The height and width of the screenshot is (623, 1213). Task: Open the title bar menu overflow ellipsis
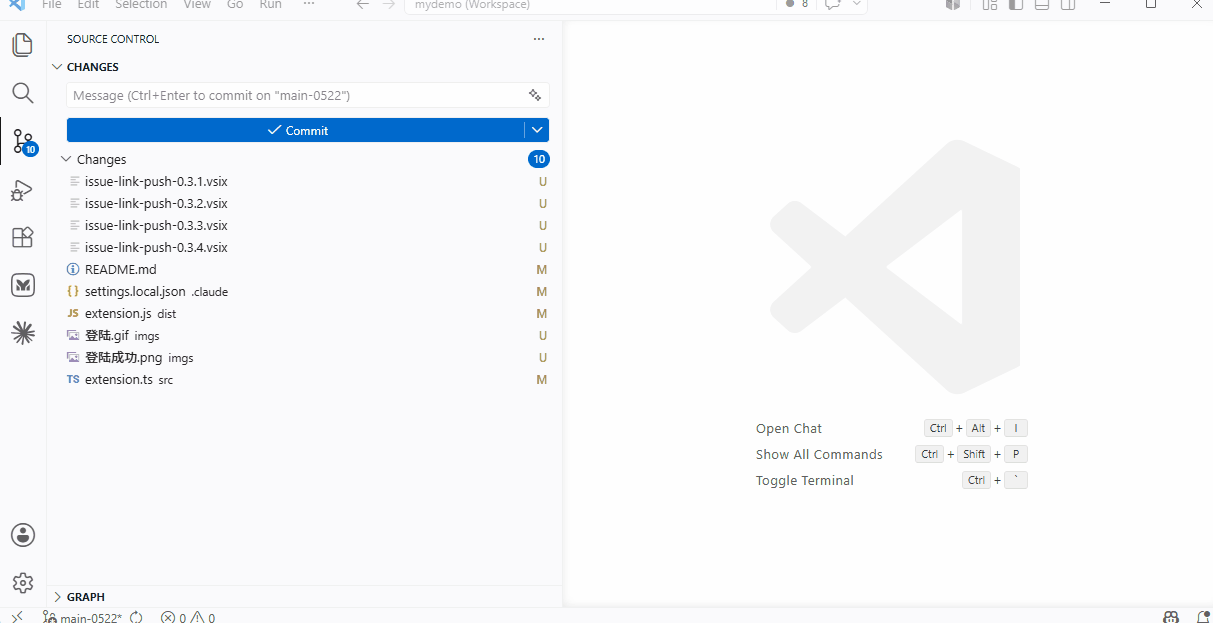click(309, 5)
